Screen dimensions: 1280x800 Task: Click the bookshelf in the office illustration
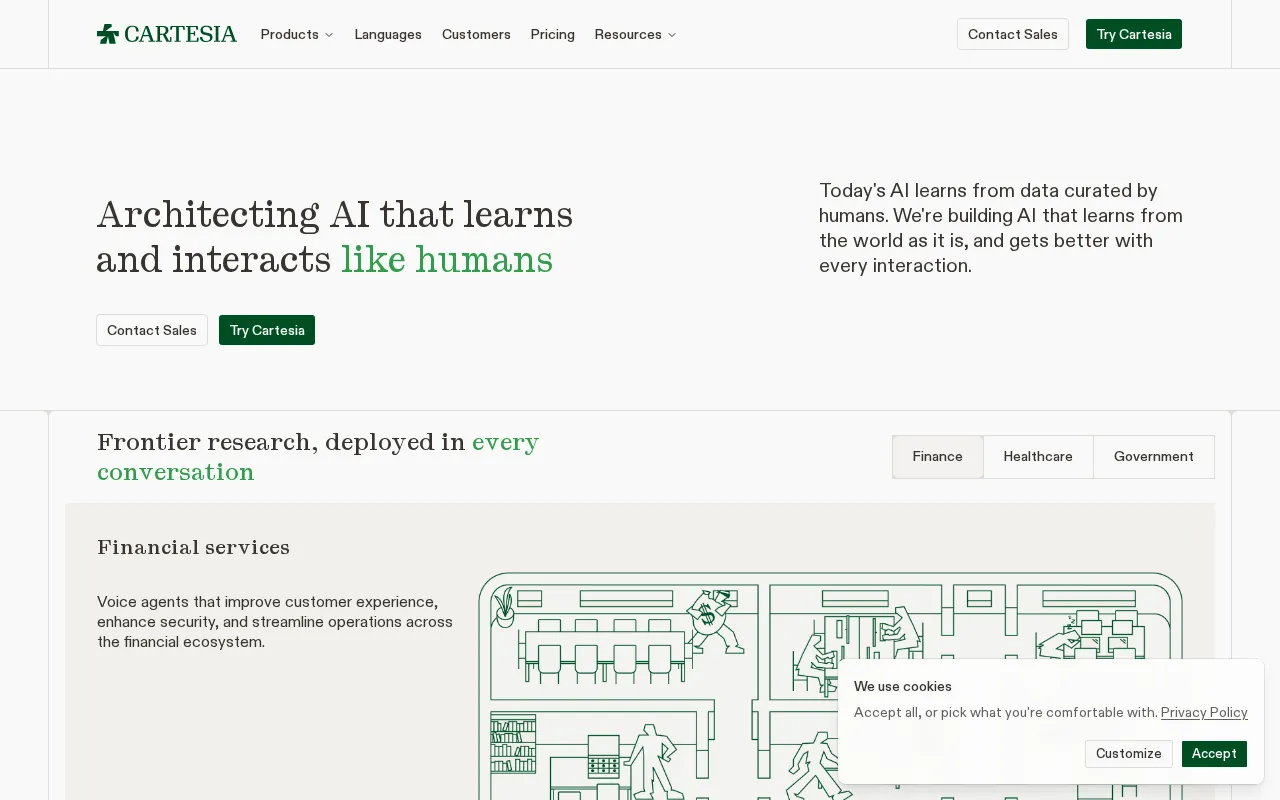[x=513, y=744]
